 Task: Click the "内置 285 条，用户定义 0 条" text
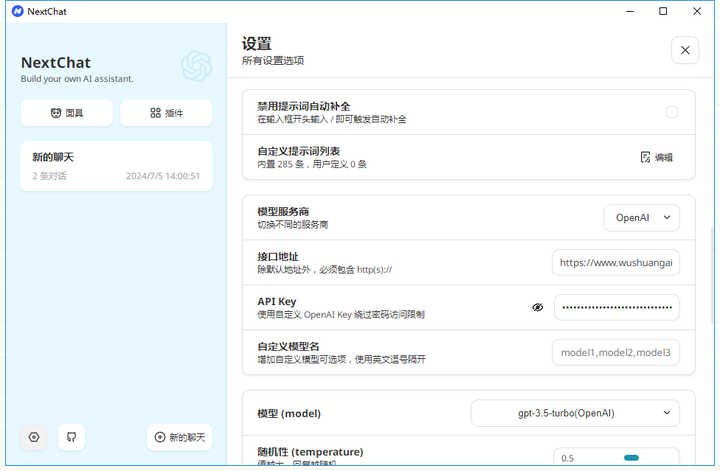tap(312, 164)
